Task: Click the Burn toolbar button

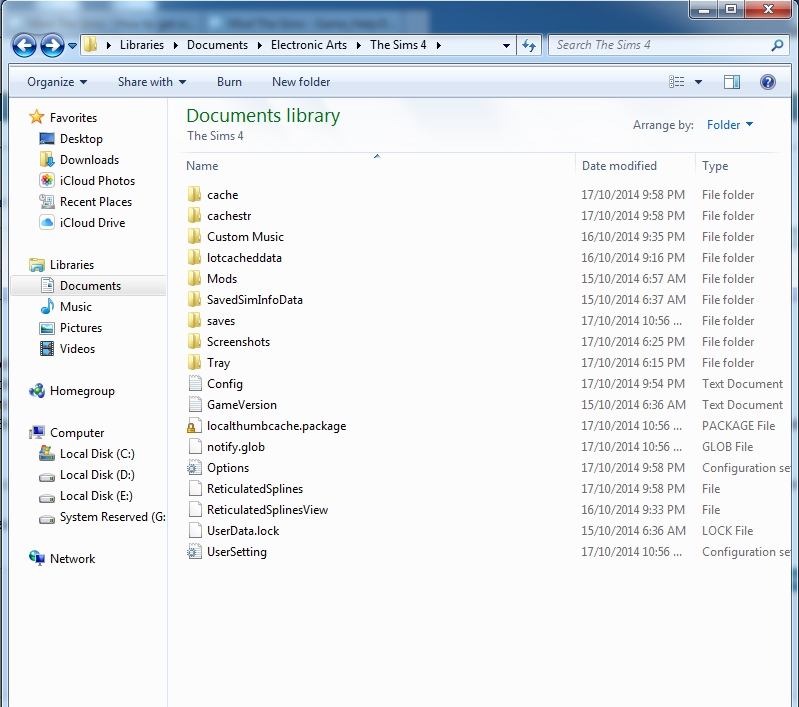Action: pyautogui.click(x=229, y=82)
